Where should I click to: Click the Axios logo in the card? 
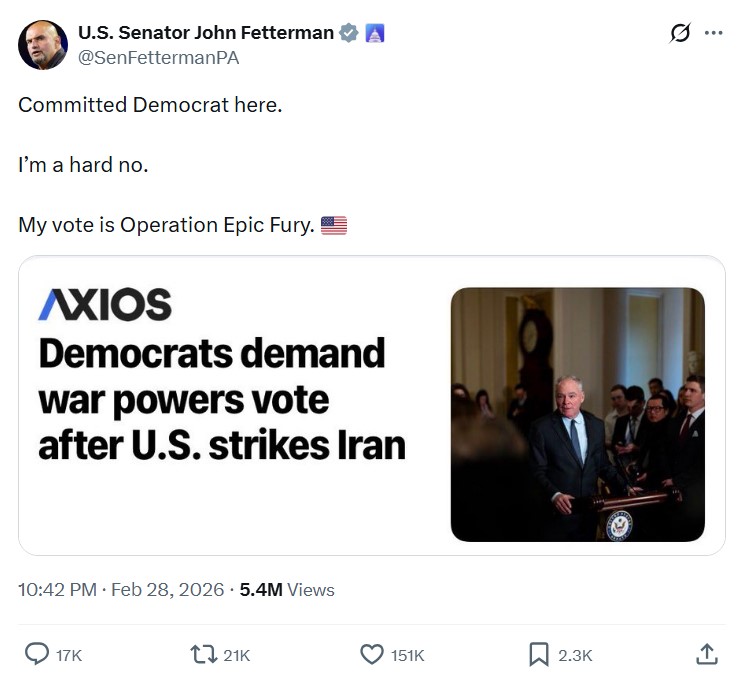[x=105, y=304]
